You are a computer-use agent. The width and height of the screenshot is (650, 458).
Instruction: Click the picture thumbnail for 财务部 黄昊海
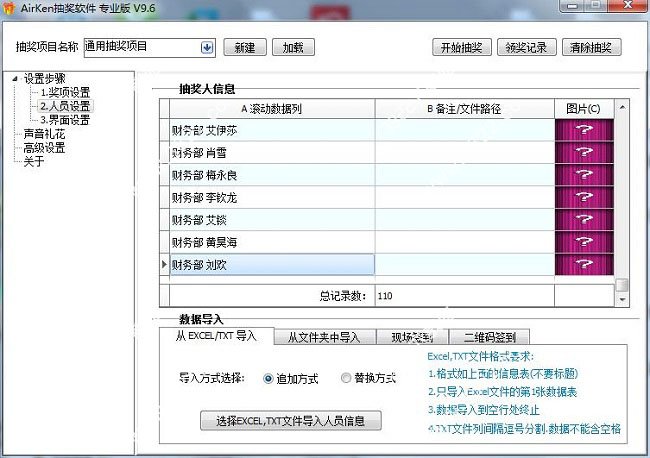(584, 242)
